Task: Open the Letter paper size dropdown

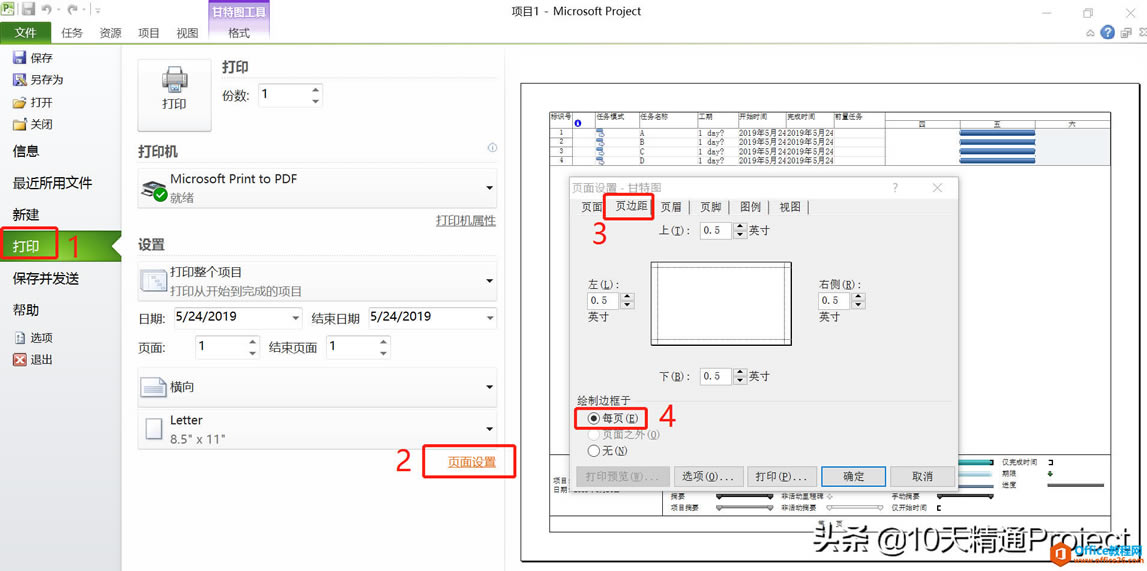Action: point(317,429)
